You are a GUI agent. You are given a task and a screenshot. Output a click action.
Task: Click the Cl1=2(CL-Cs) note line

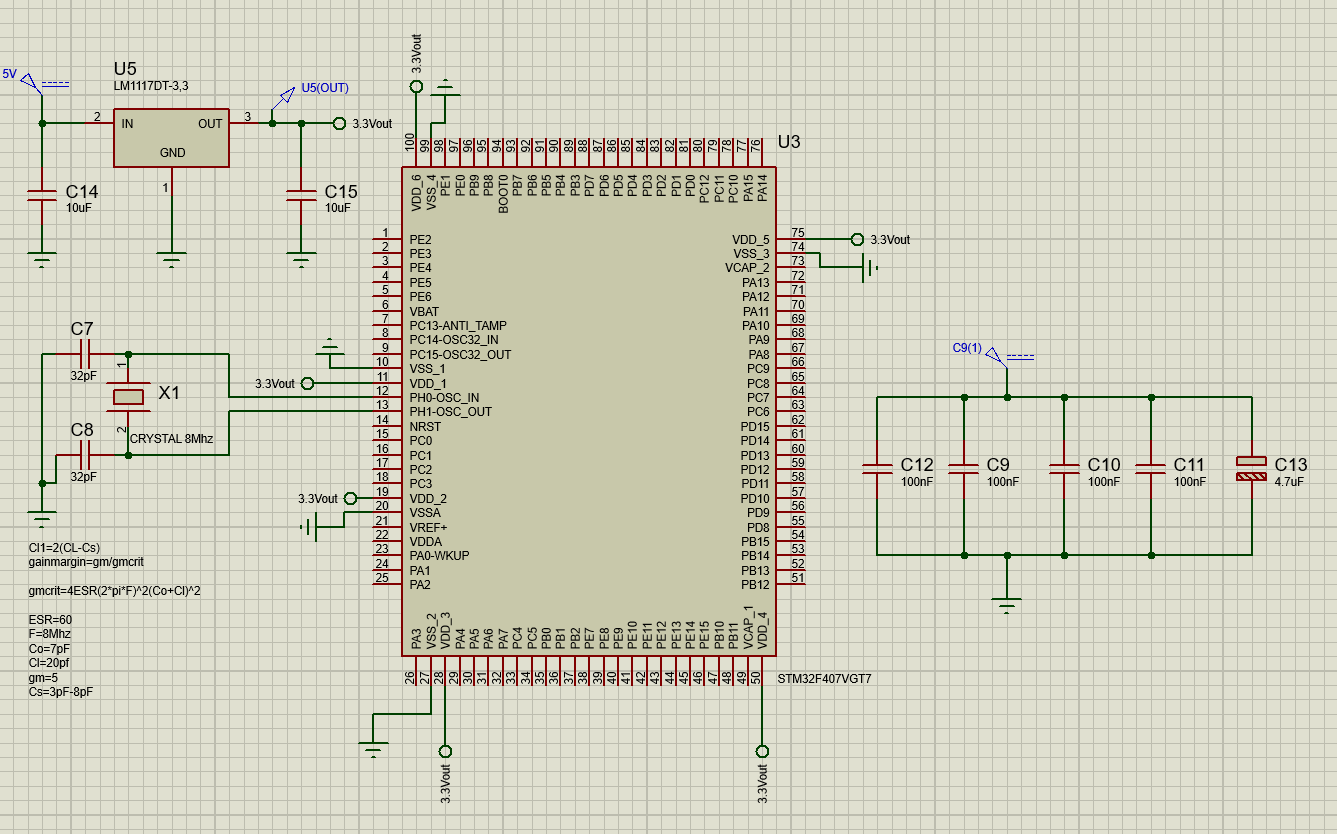[x=64, y=548]
